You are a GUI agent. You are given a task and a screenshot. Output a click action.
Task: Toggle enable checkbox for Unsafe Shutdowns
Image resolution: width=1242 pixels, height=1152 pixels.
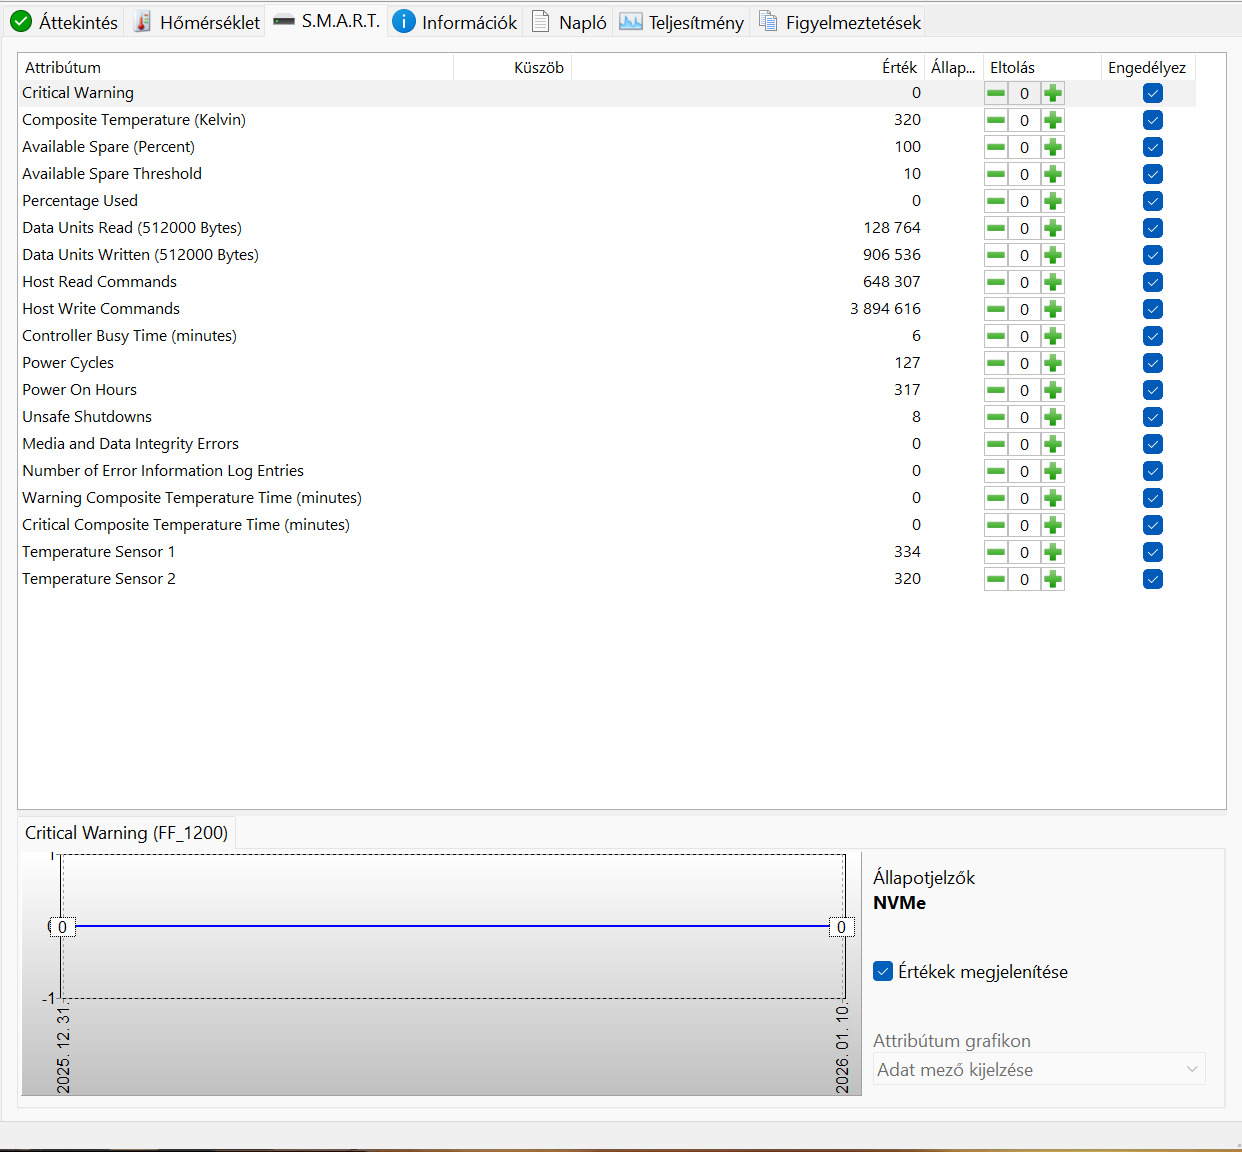pos(1153,417)
